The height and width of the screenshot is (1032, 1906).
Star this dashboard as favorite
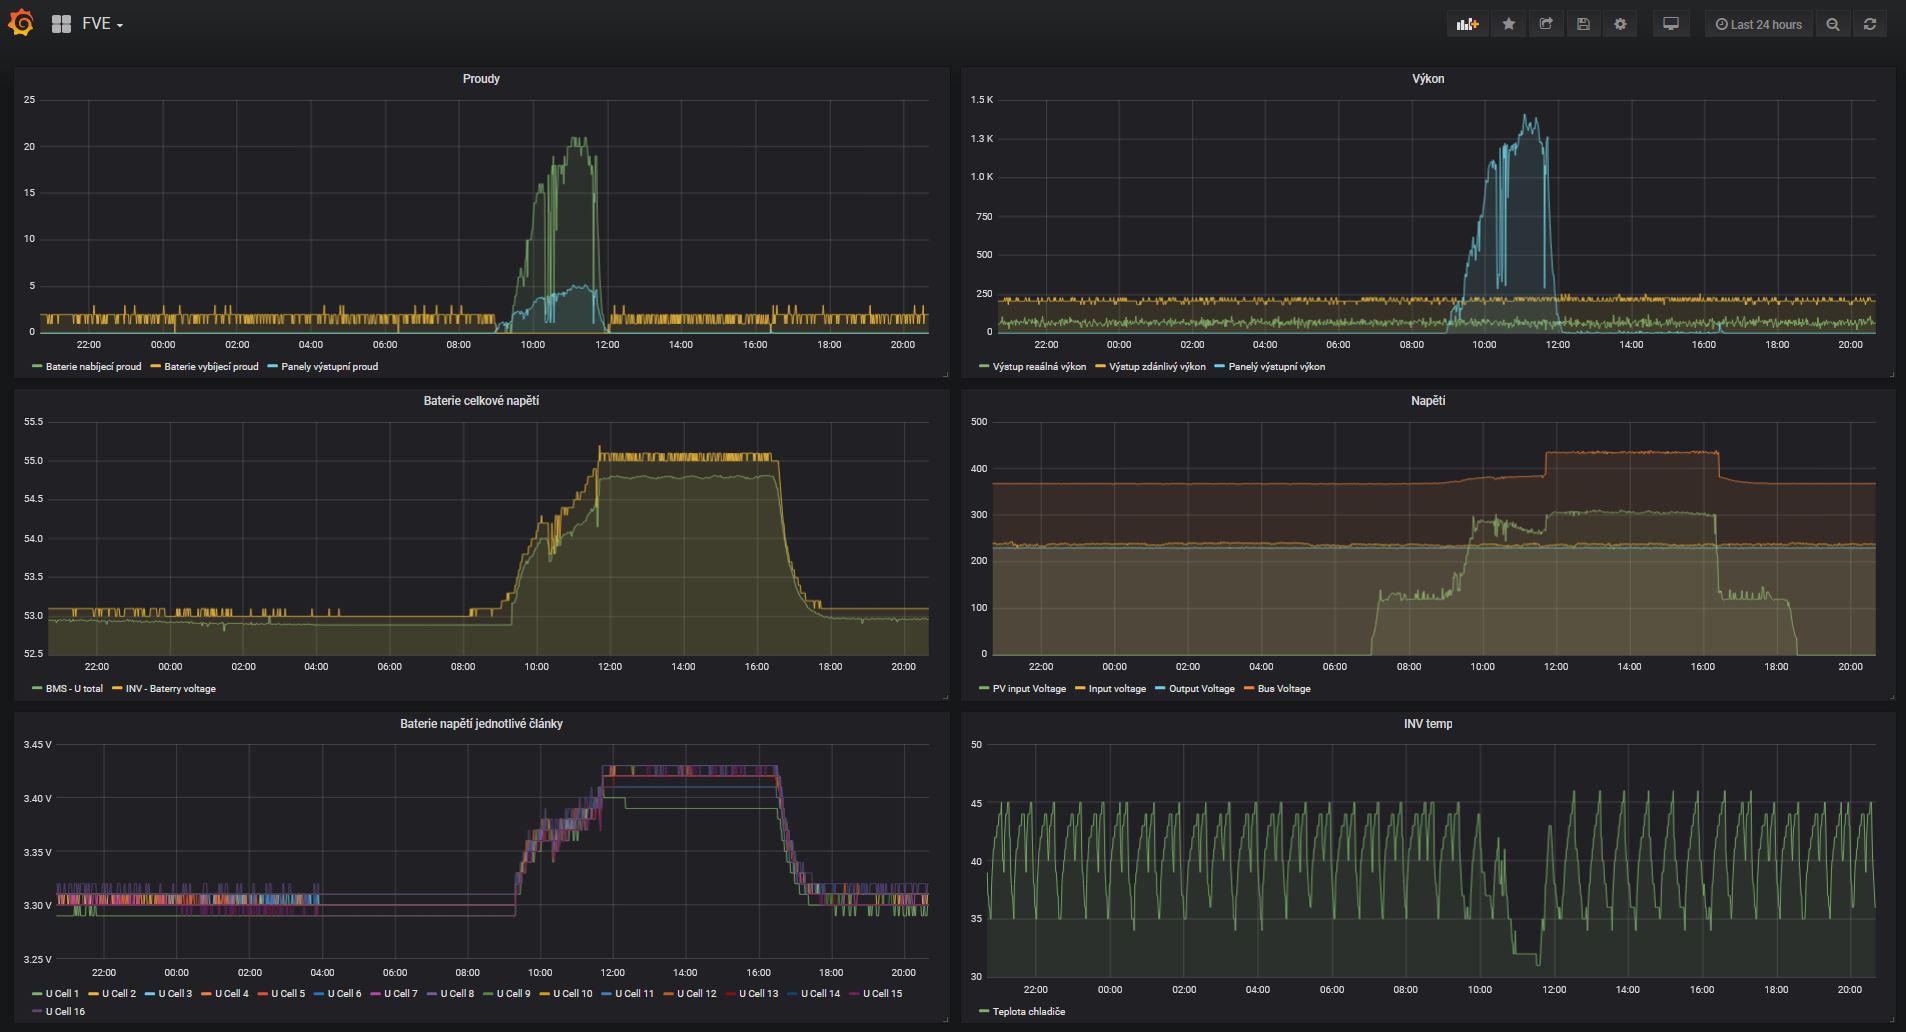tap(1509, 24)
